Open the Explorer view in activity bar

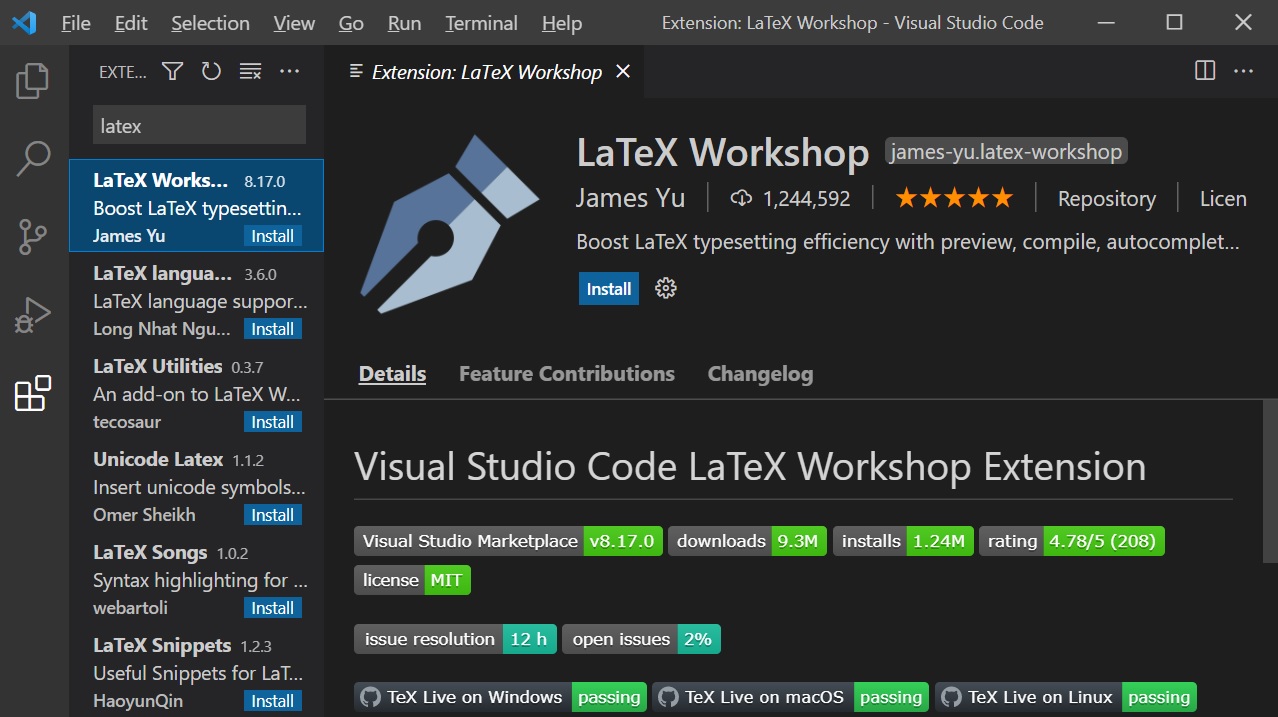[33, 81]
